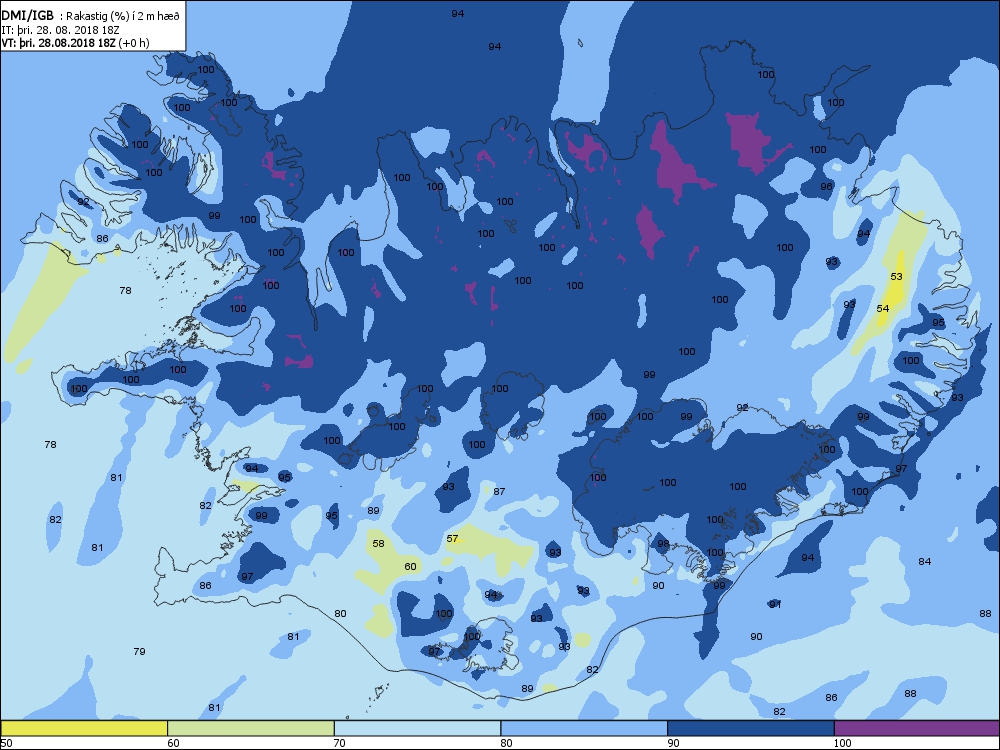The height and width of the screenshot is (750, 1000).
Task: Click the legend scale label '70'
Action: 340,742
